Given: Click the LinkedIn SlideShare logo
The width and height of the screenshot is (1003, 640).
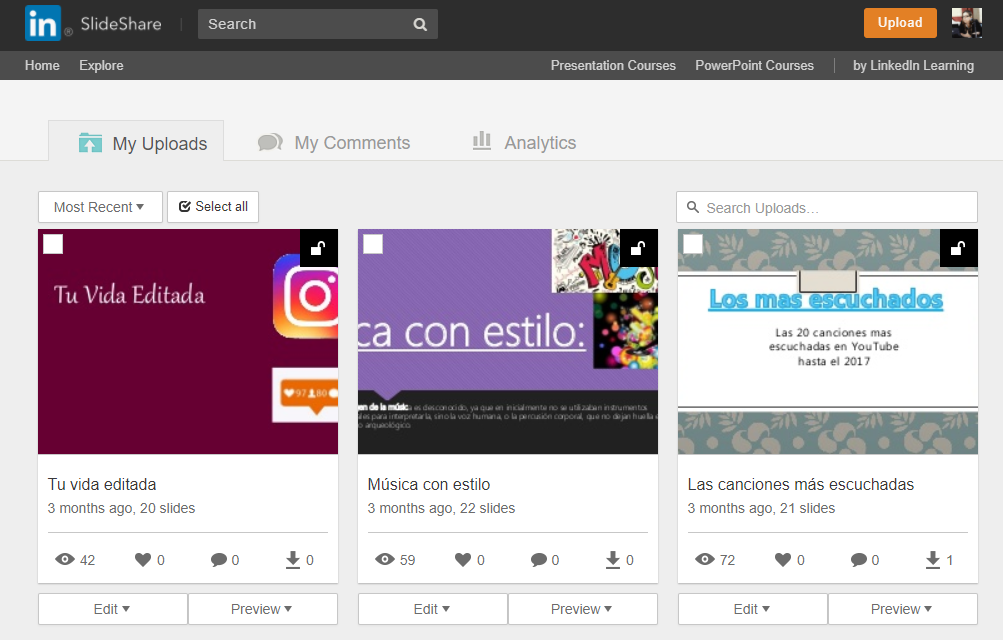Looking at the screenshot, I should pyautogui.click(x=92, y=24).
